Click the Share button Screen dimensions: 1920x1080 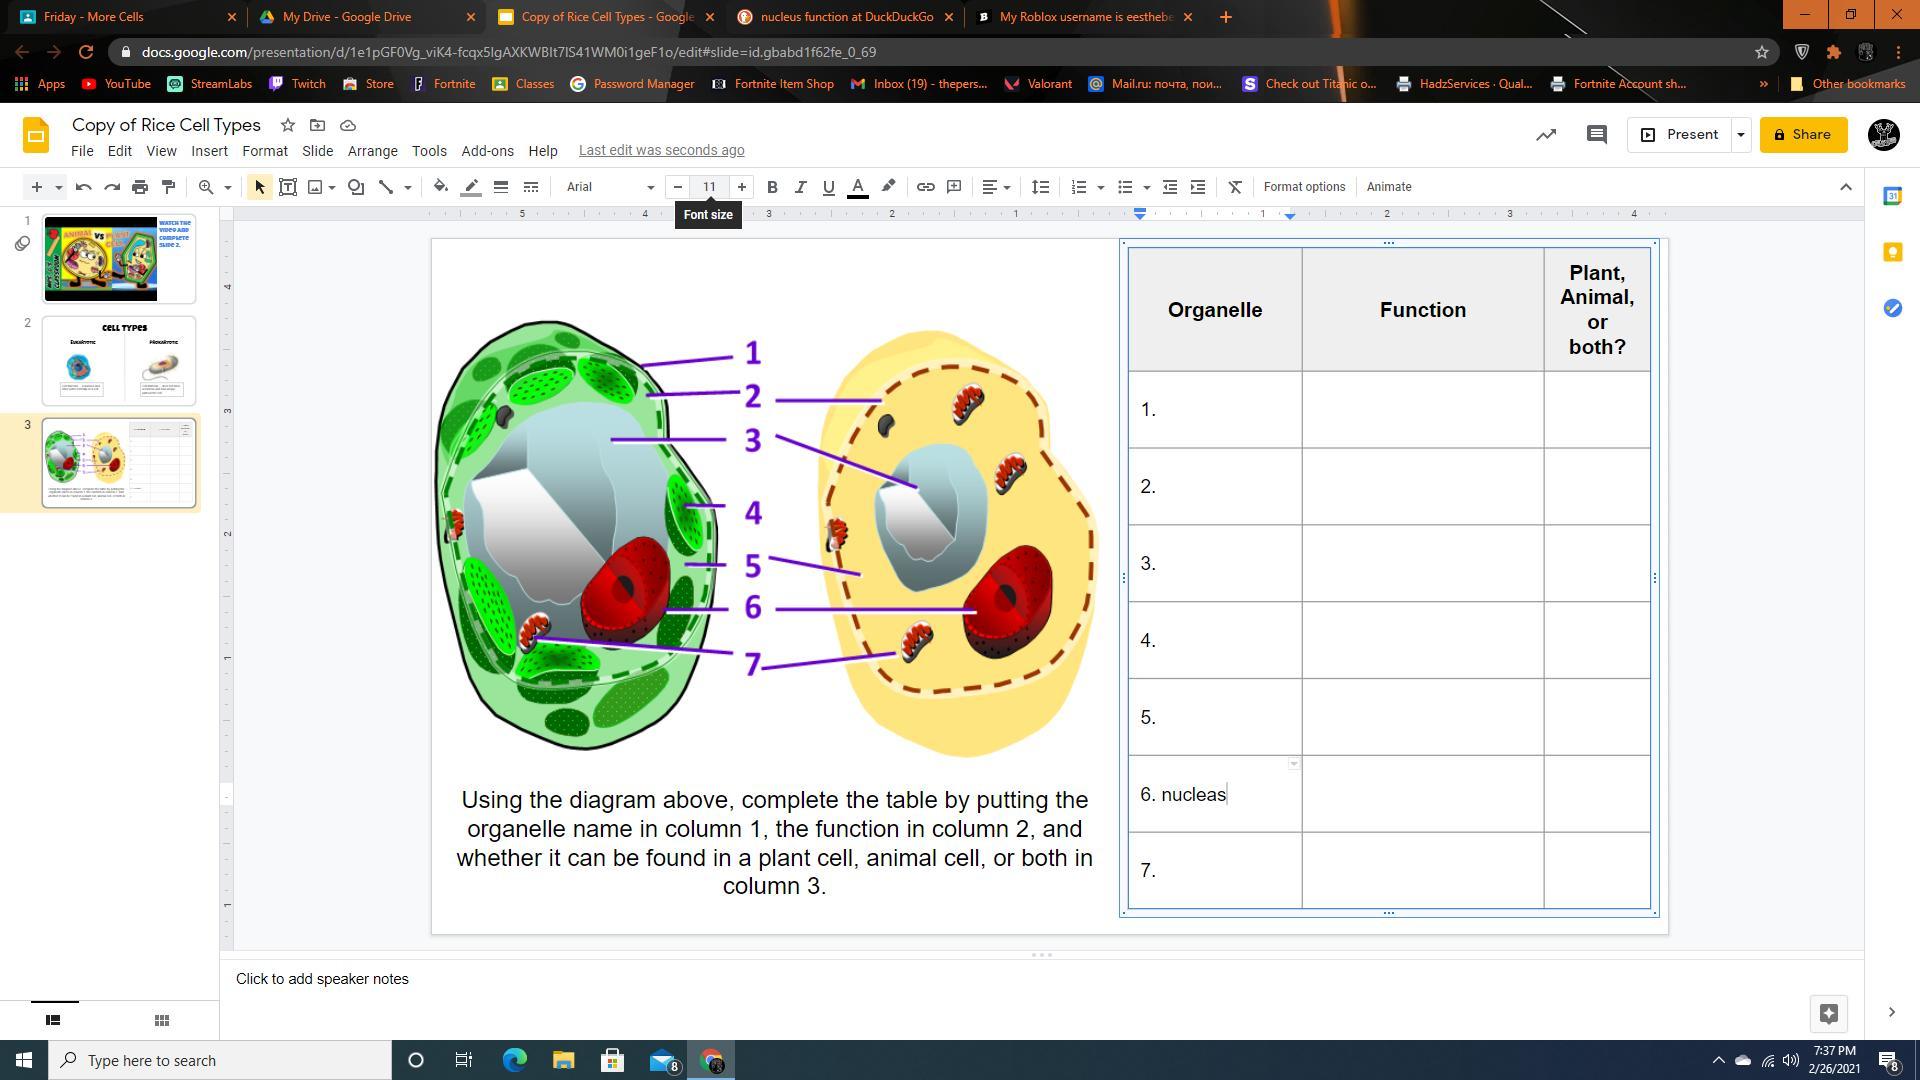click(x=1803, y=135)
